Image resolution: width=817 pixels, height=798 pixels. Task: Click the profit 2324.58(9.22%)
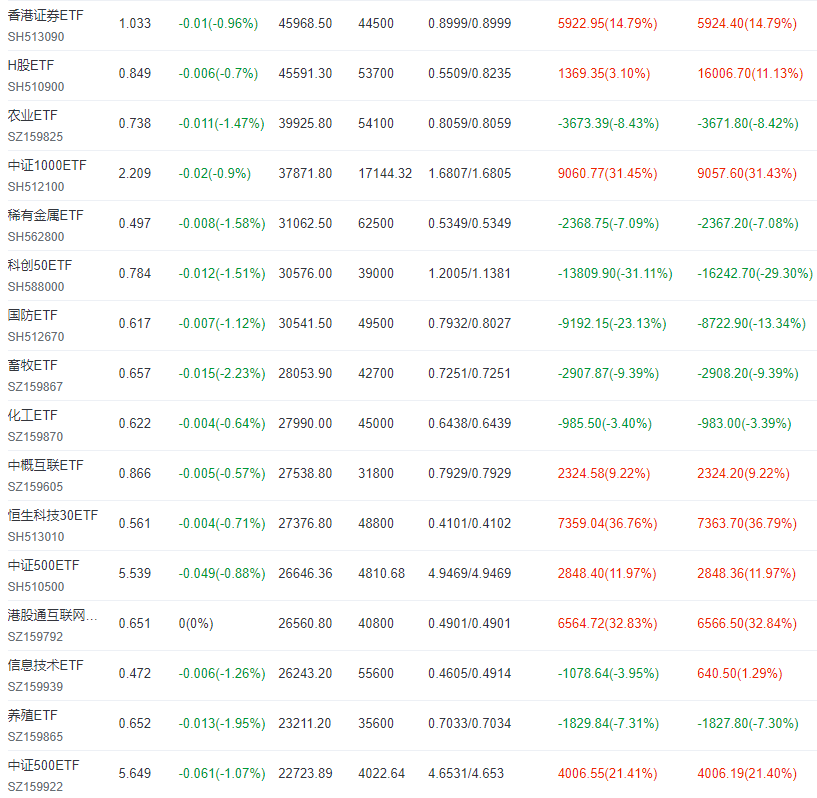click(604, 474)
